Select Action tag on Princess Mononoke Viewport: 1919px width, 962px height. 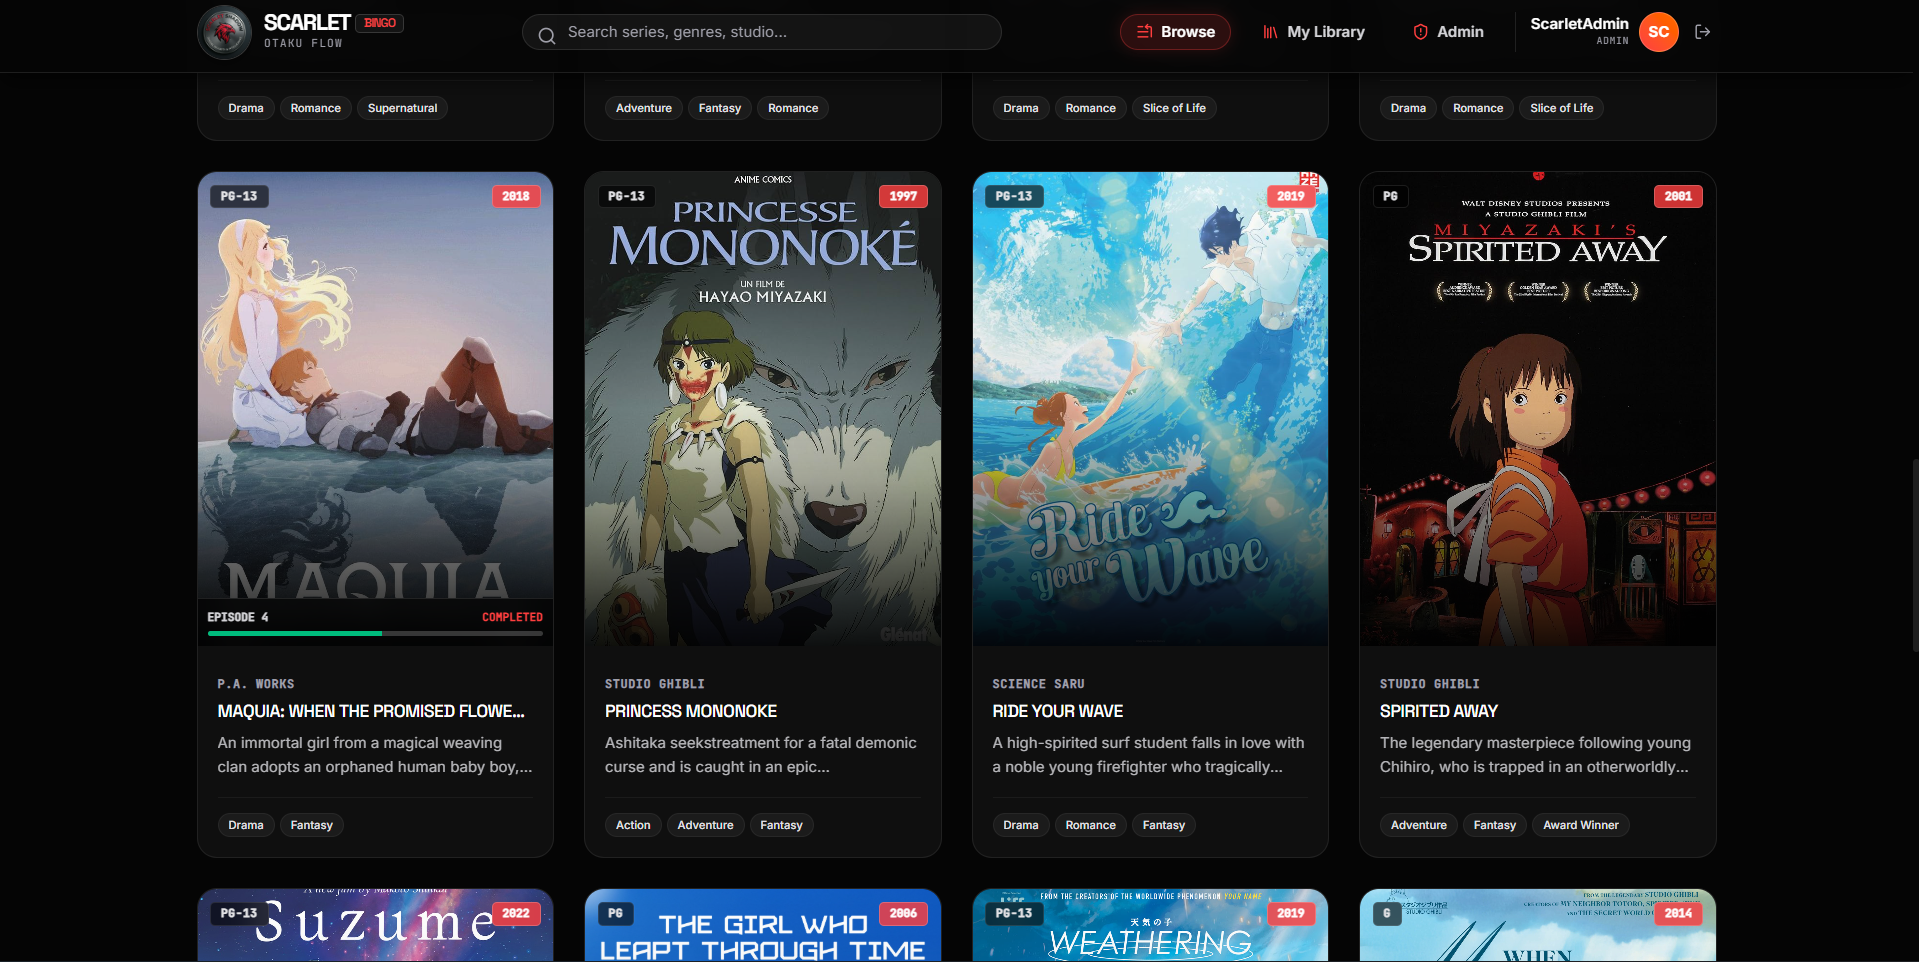[633, 825]
